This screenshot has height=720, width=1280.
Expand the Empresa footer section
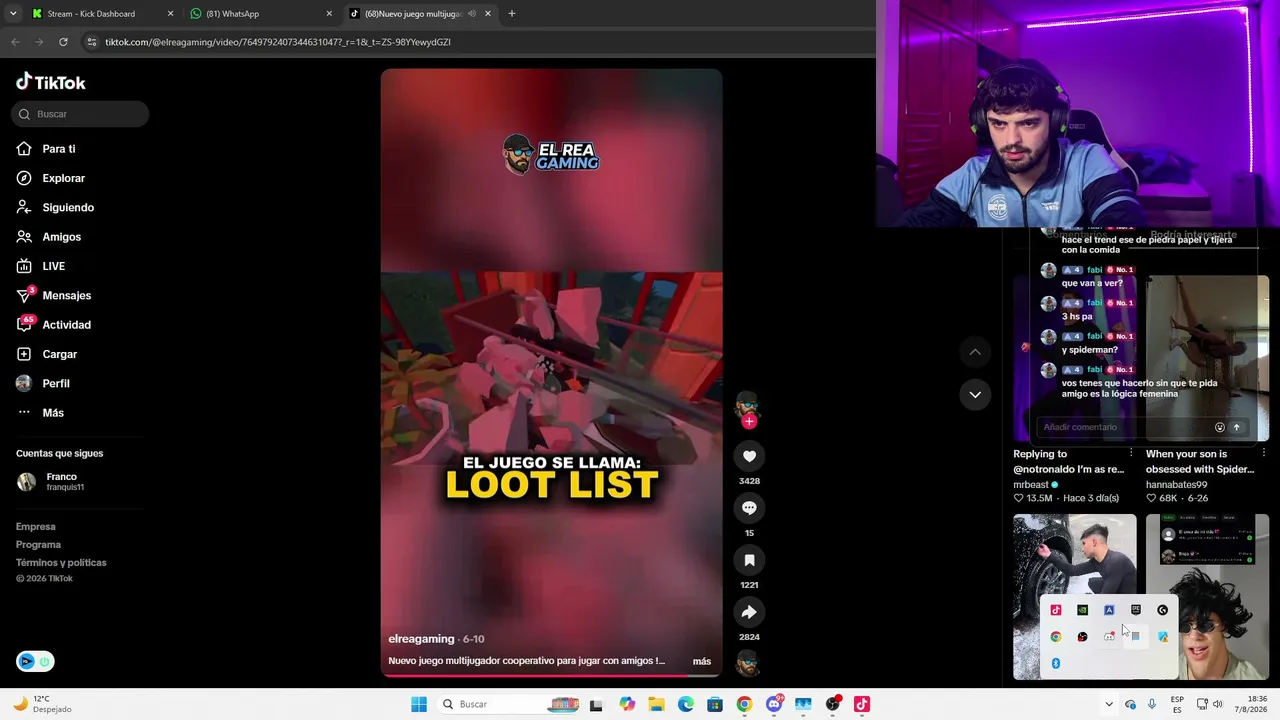36,527
